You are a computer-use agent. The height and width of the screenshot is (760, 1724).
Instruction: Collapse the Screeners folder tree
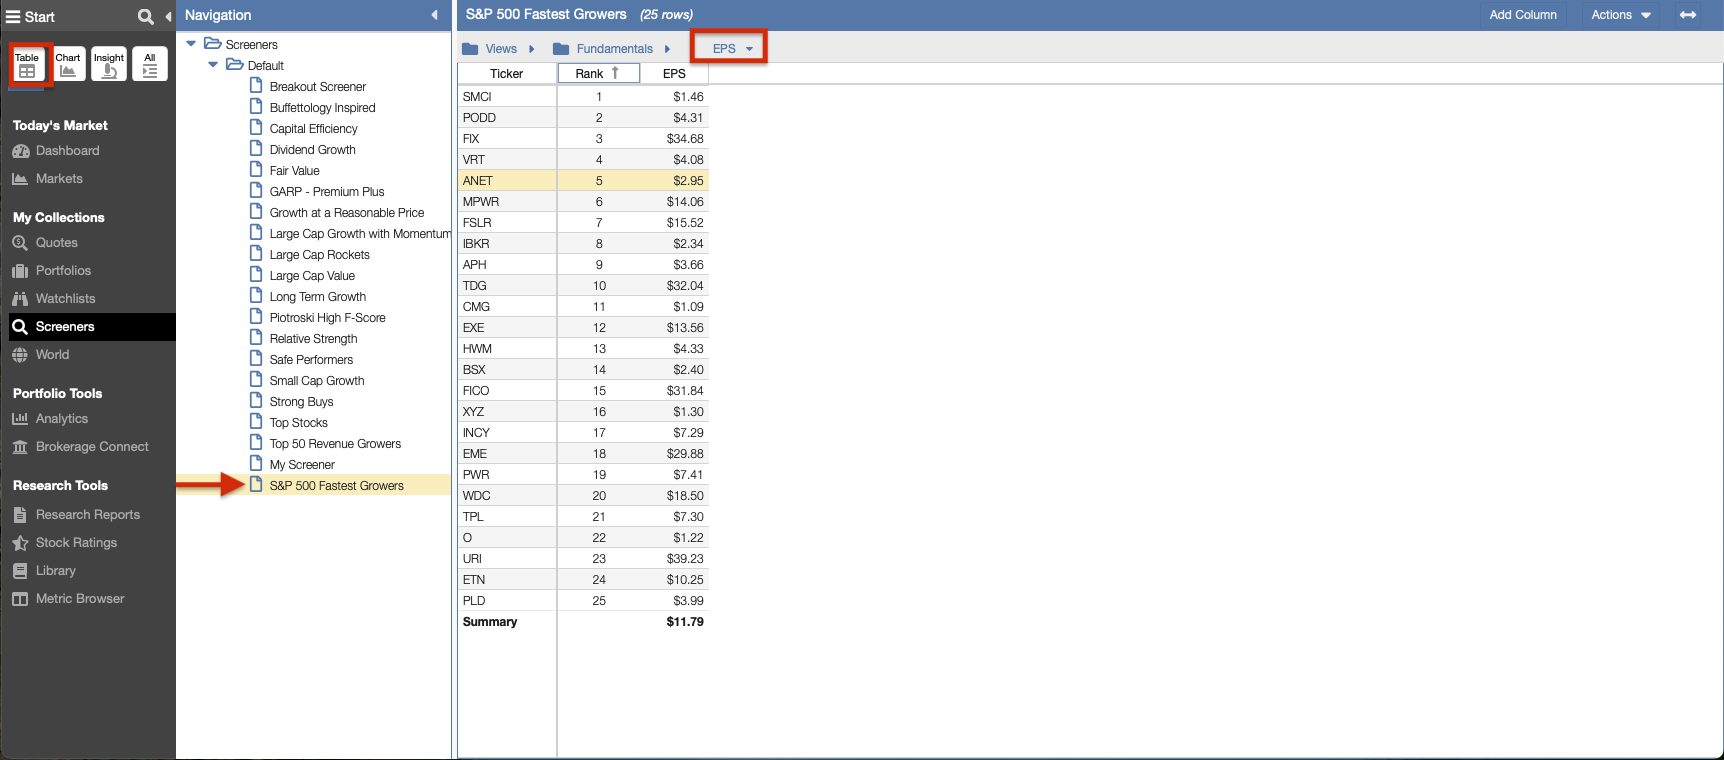(191, 44)
